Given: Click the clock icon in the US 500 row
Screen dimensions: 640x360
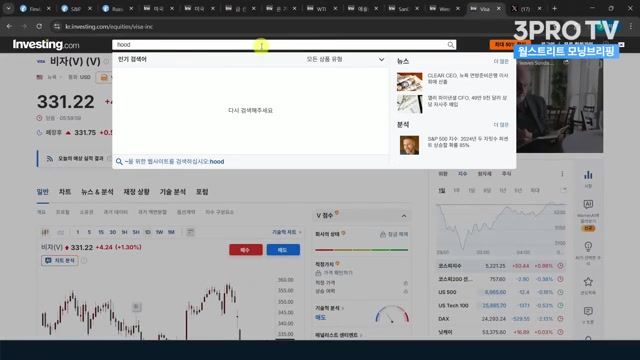Looking at the screenshot, I should coord(560,292).
